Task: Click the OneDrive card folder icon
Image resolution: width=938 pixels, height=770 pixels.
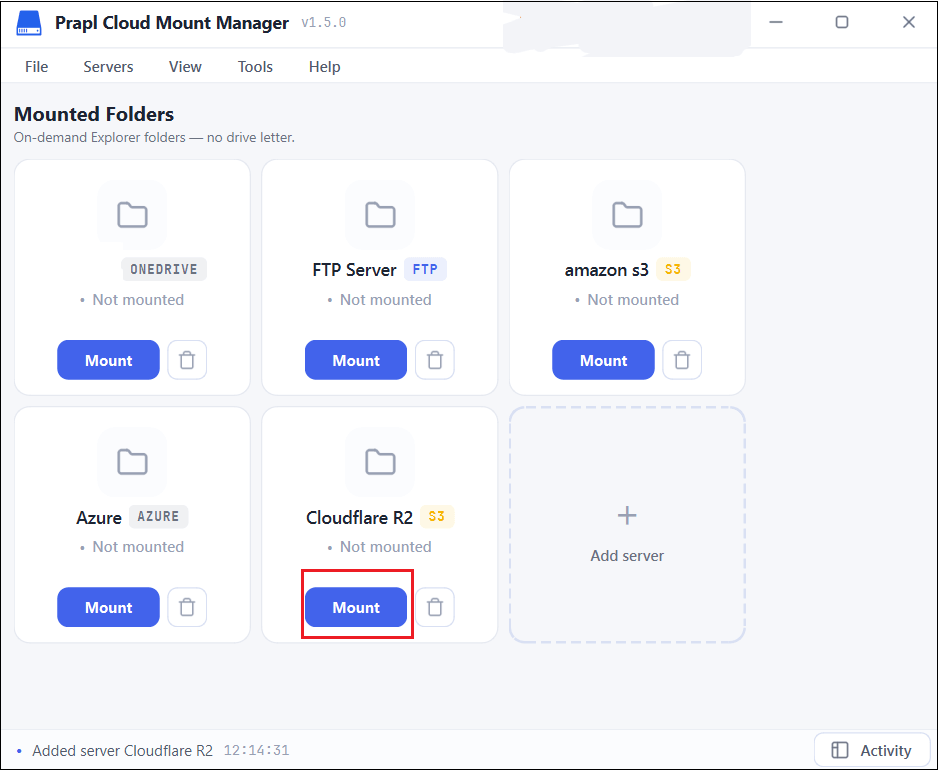Action: coord(132,215)
